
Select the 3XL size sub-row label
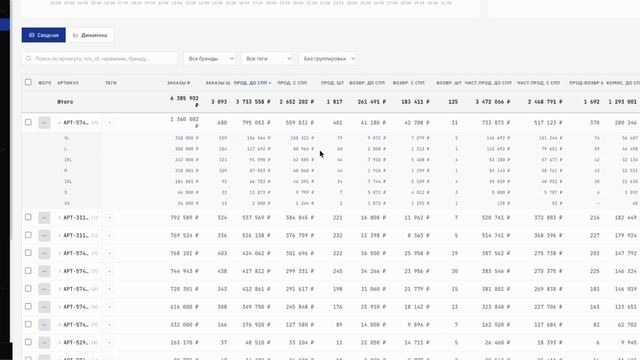pyautogui.click(x=67, y=181)
